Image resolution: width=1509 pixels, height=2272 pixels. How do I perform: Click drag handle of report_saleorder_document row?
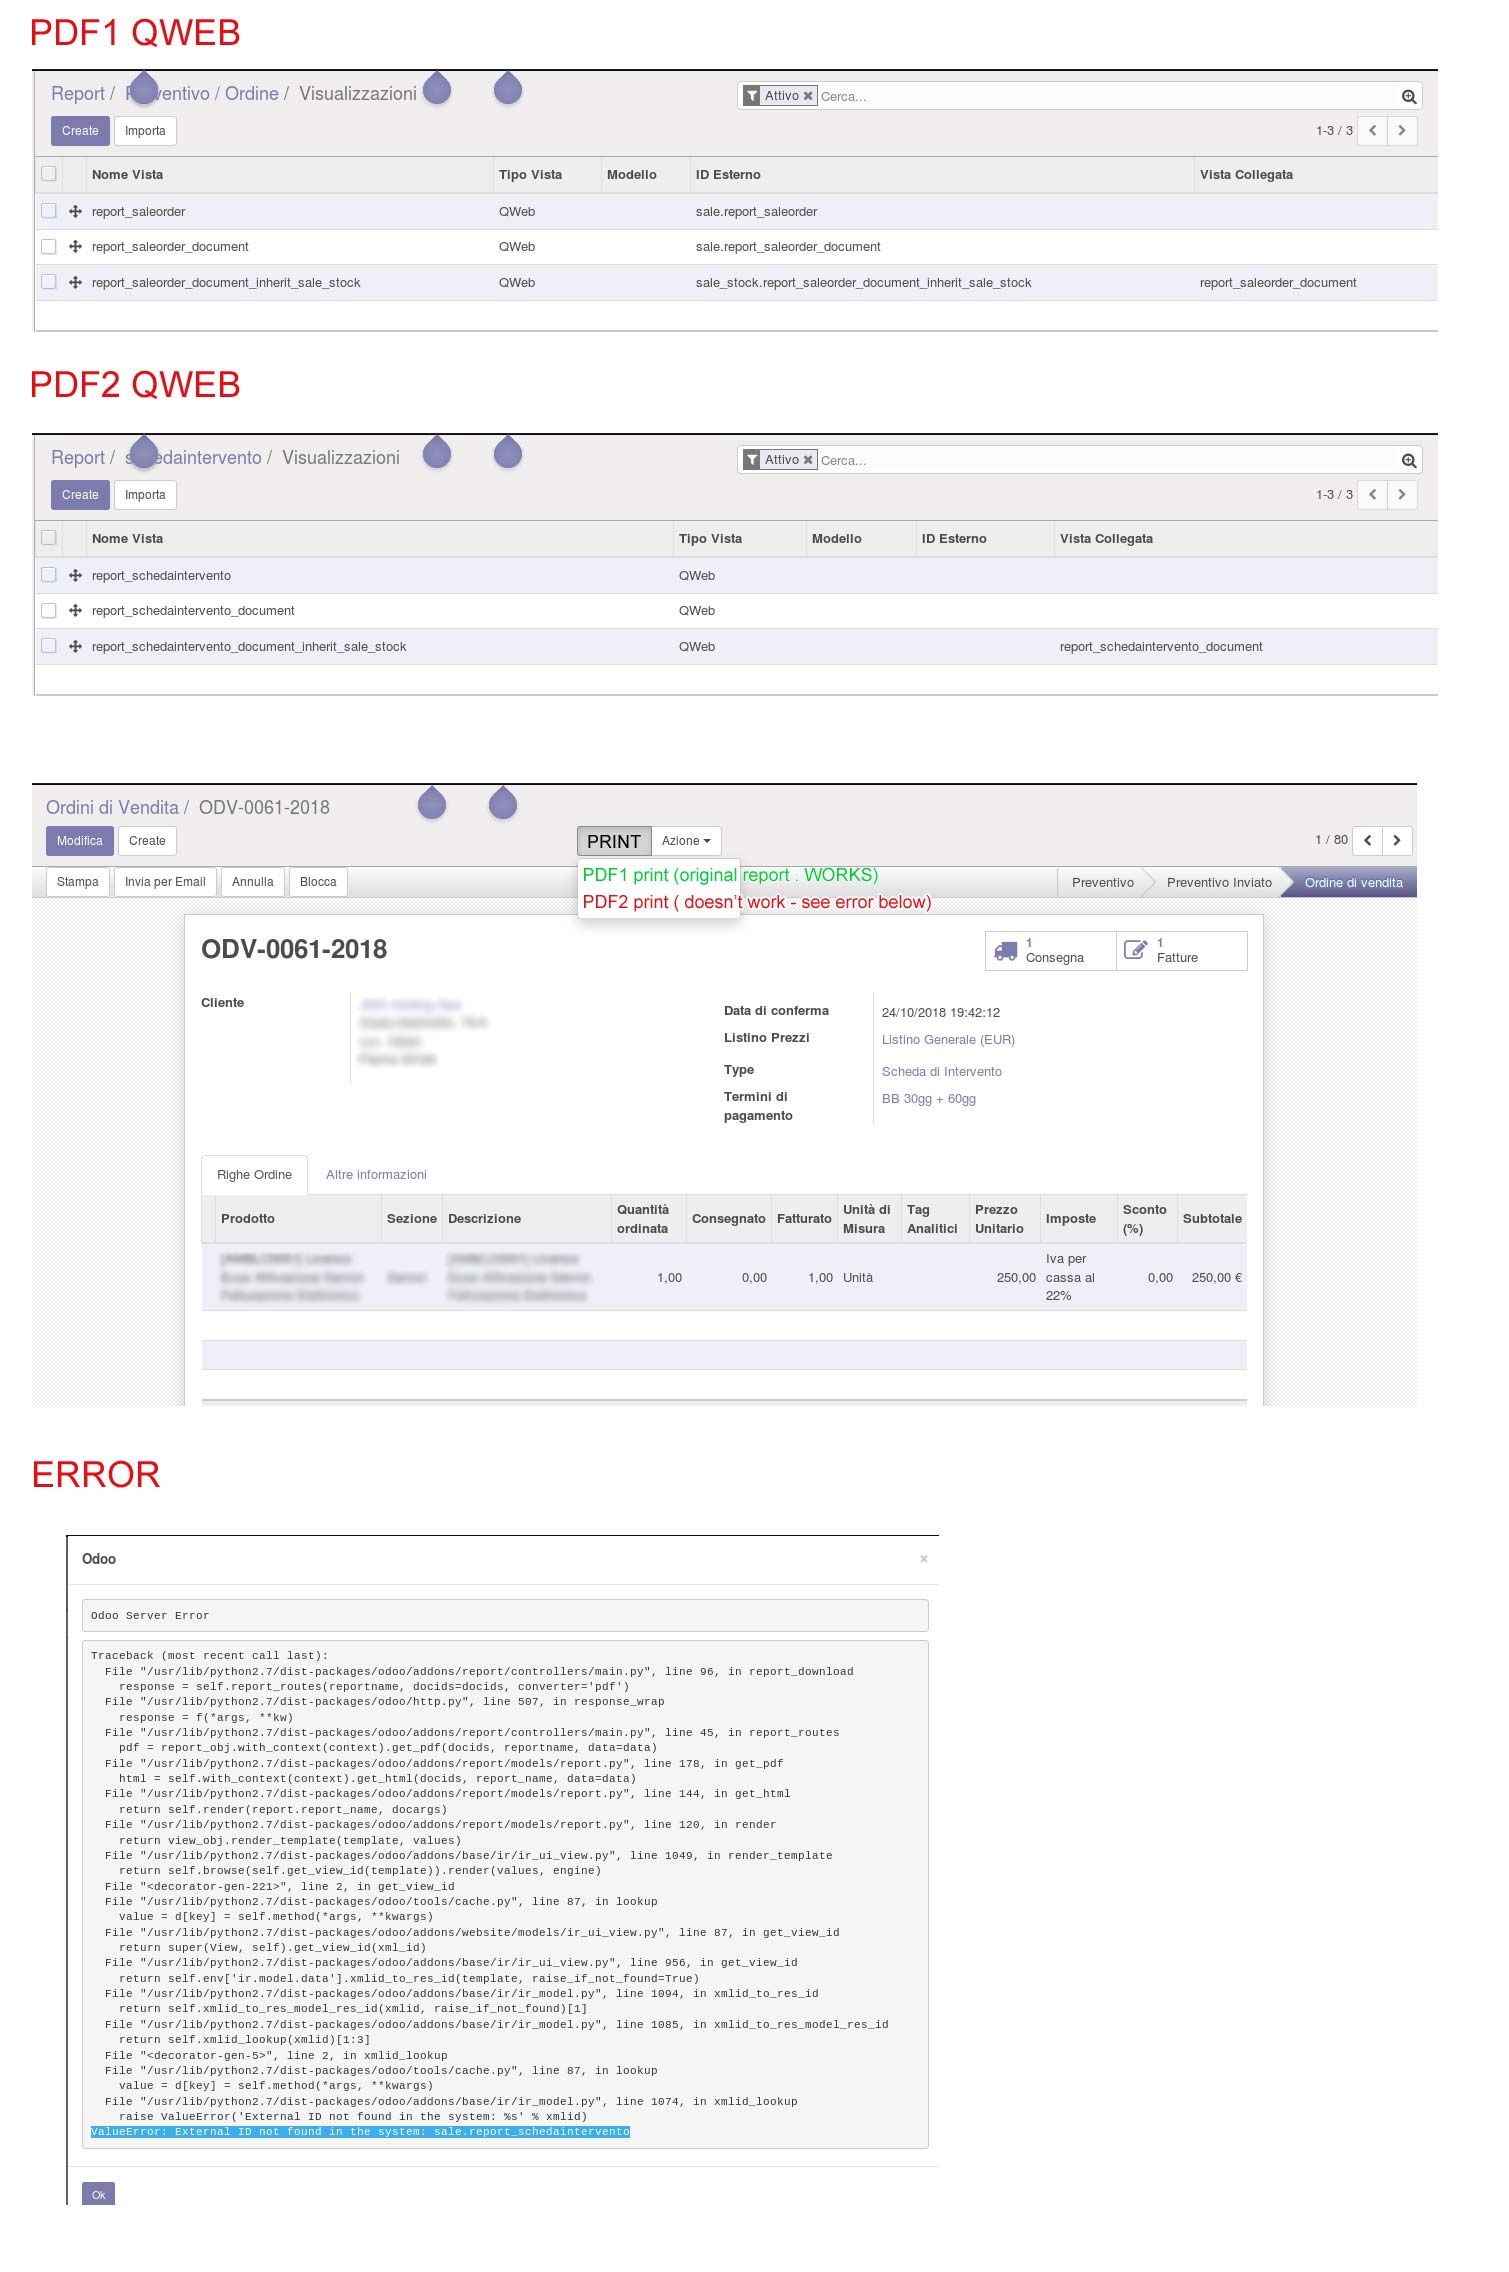click(x=75, y=247)
